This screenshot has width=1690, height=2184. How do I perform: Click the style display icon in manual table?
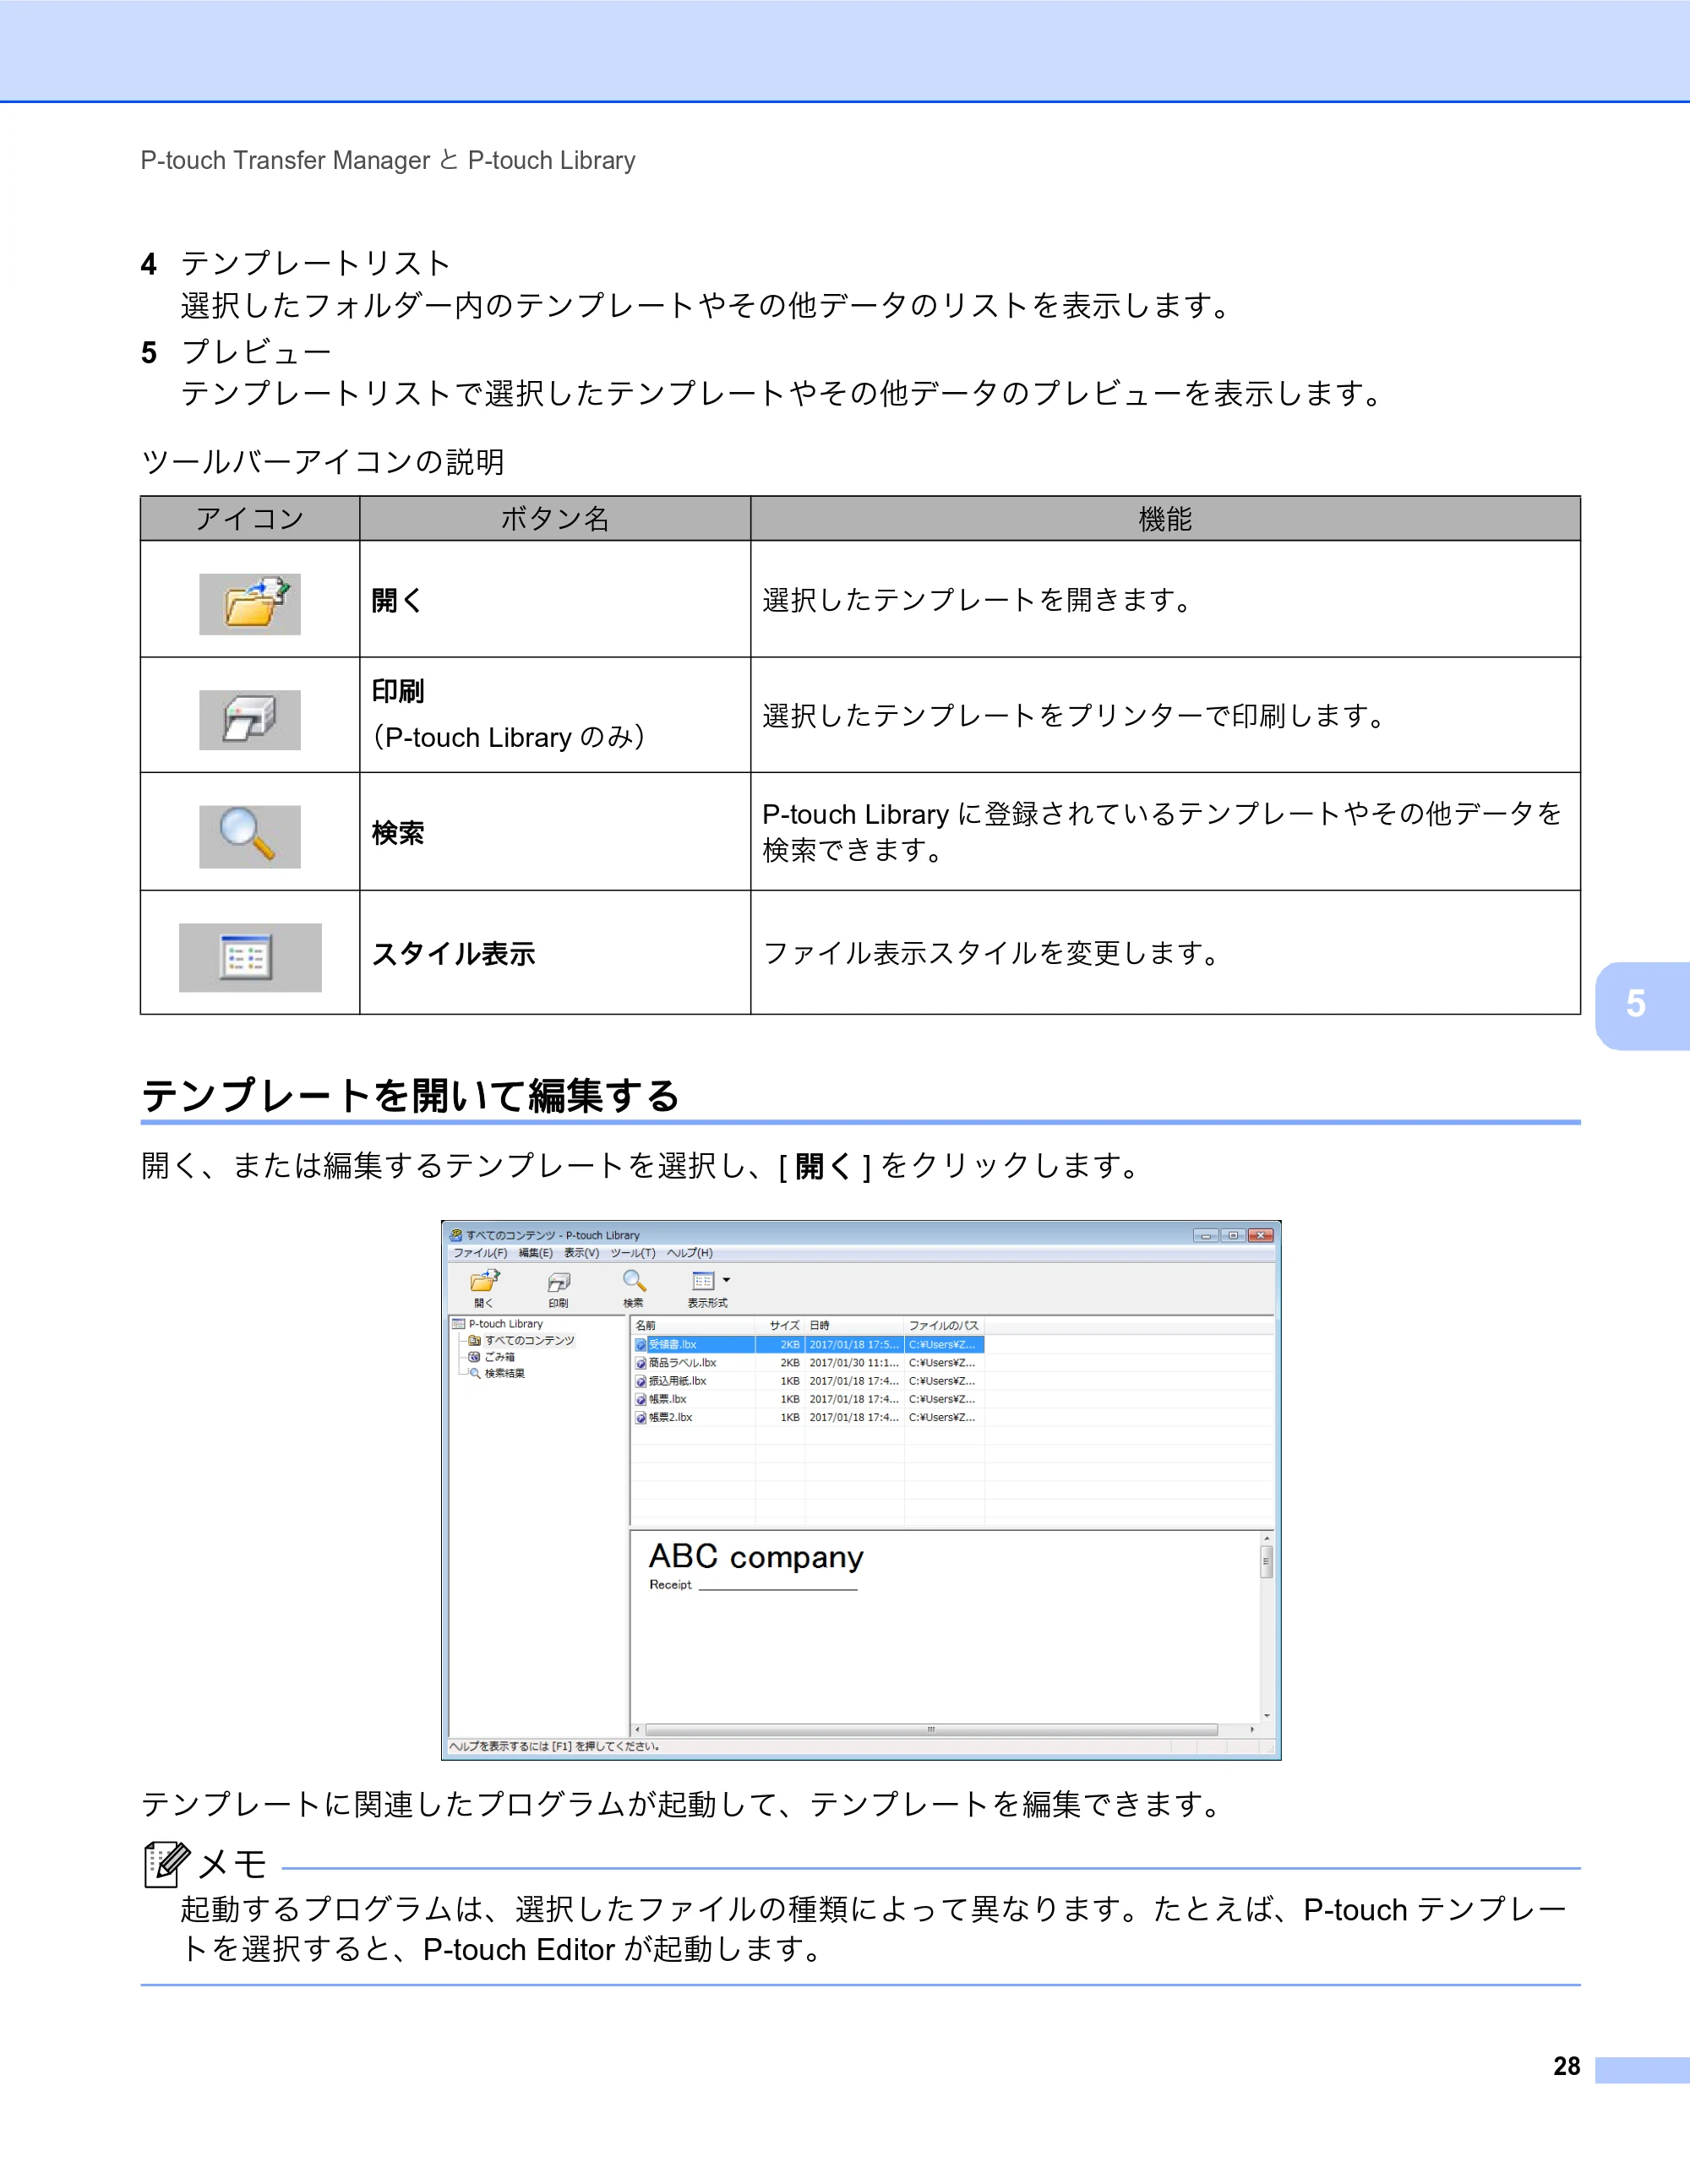pyautogui.click(x=250, y=957)
